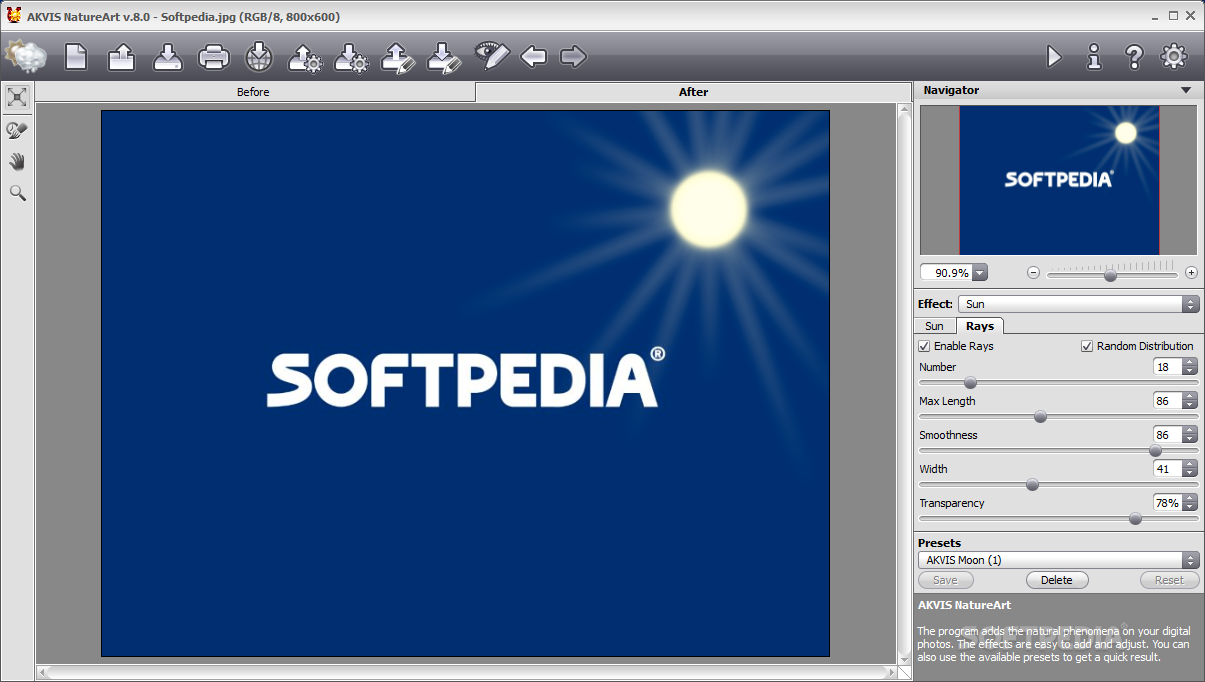
Task: Click the Smoothness slider track
Action: point(1058,450)
